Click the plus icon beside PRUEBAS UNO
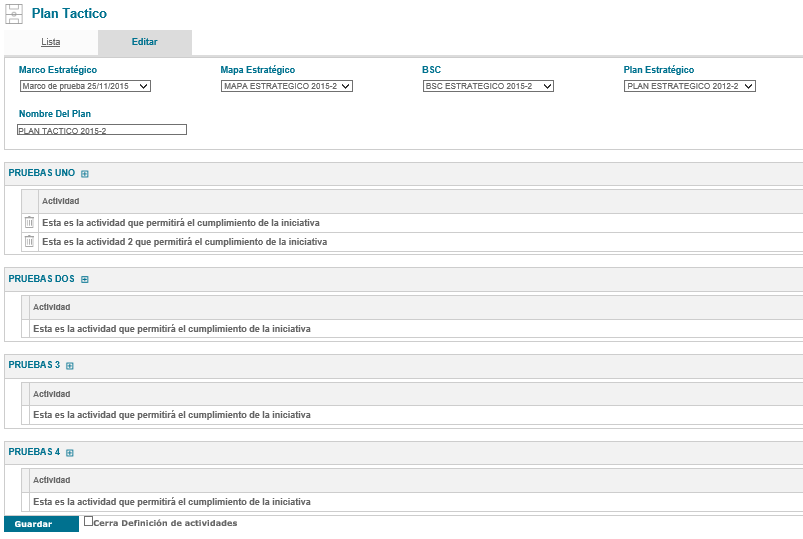The image size is (803, 539). tap(85, 174)
